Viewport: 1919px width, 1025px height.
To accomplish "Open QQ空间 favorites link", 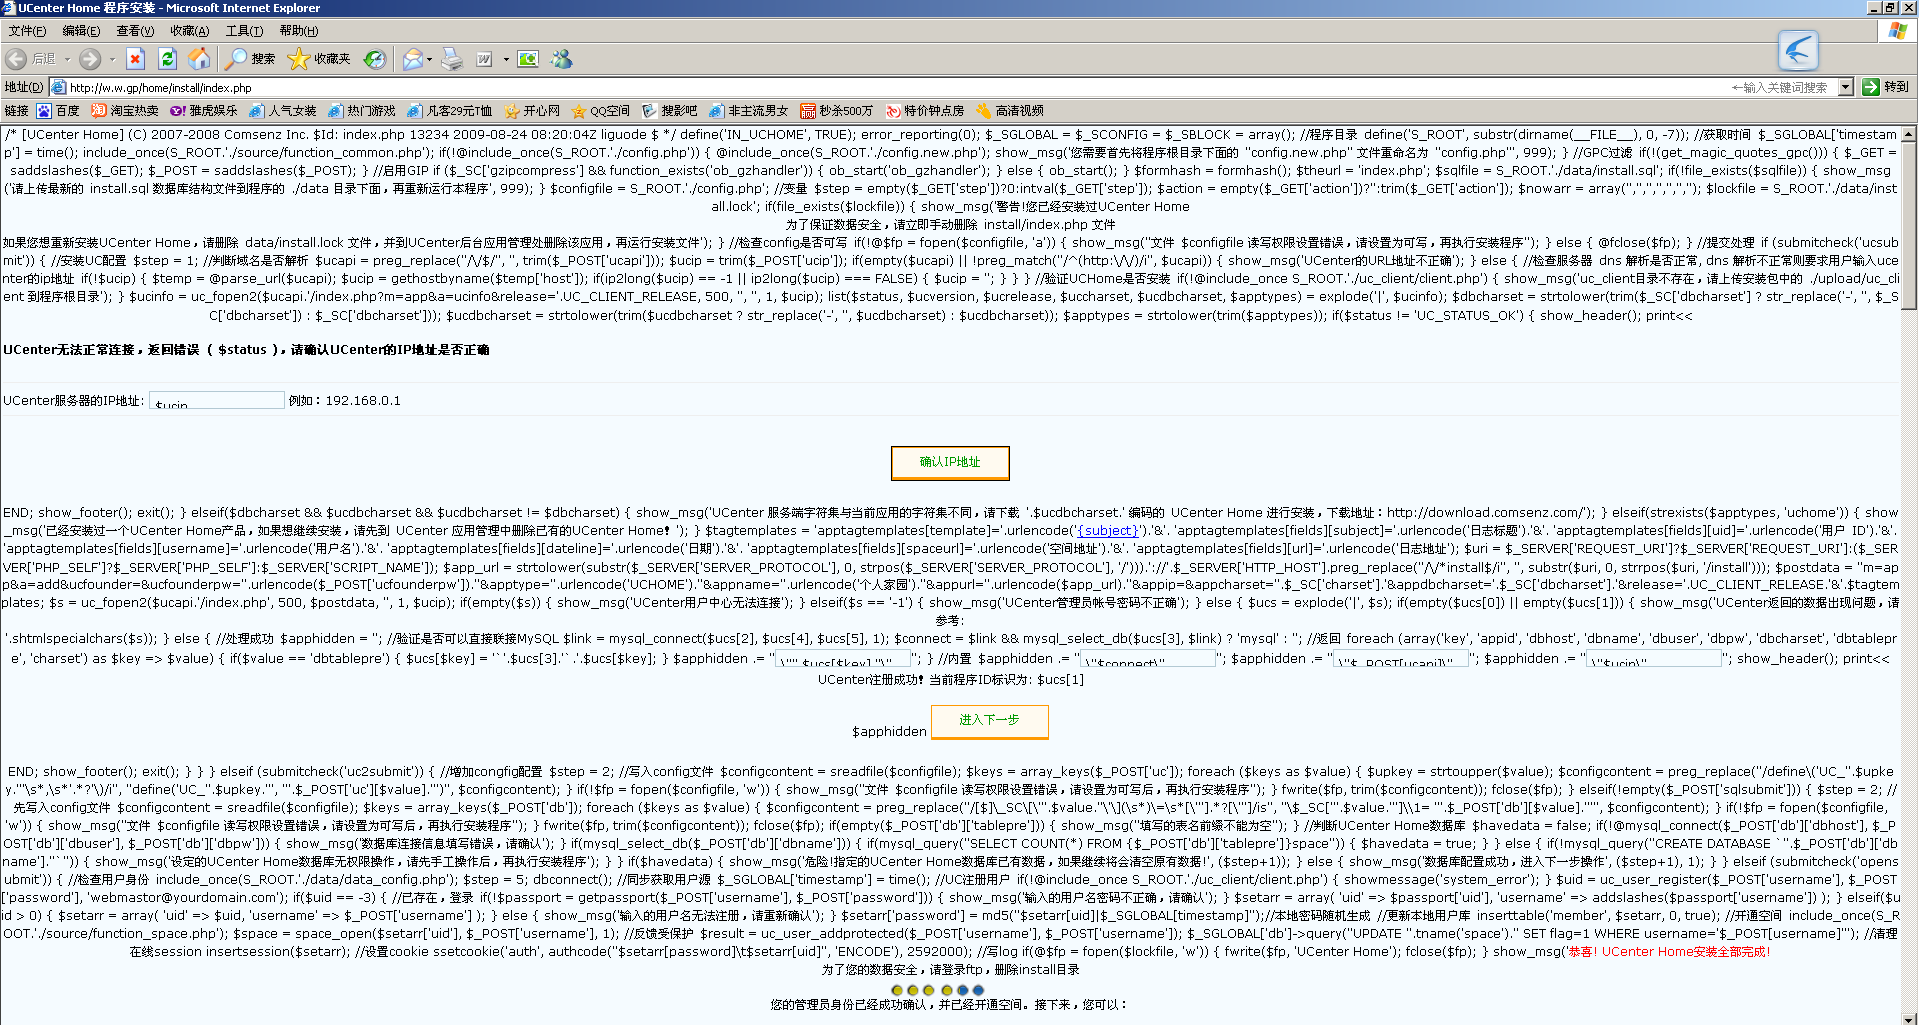I will pyautogui.click(x=601, y=111).
